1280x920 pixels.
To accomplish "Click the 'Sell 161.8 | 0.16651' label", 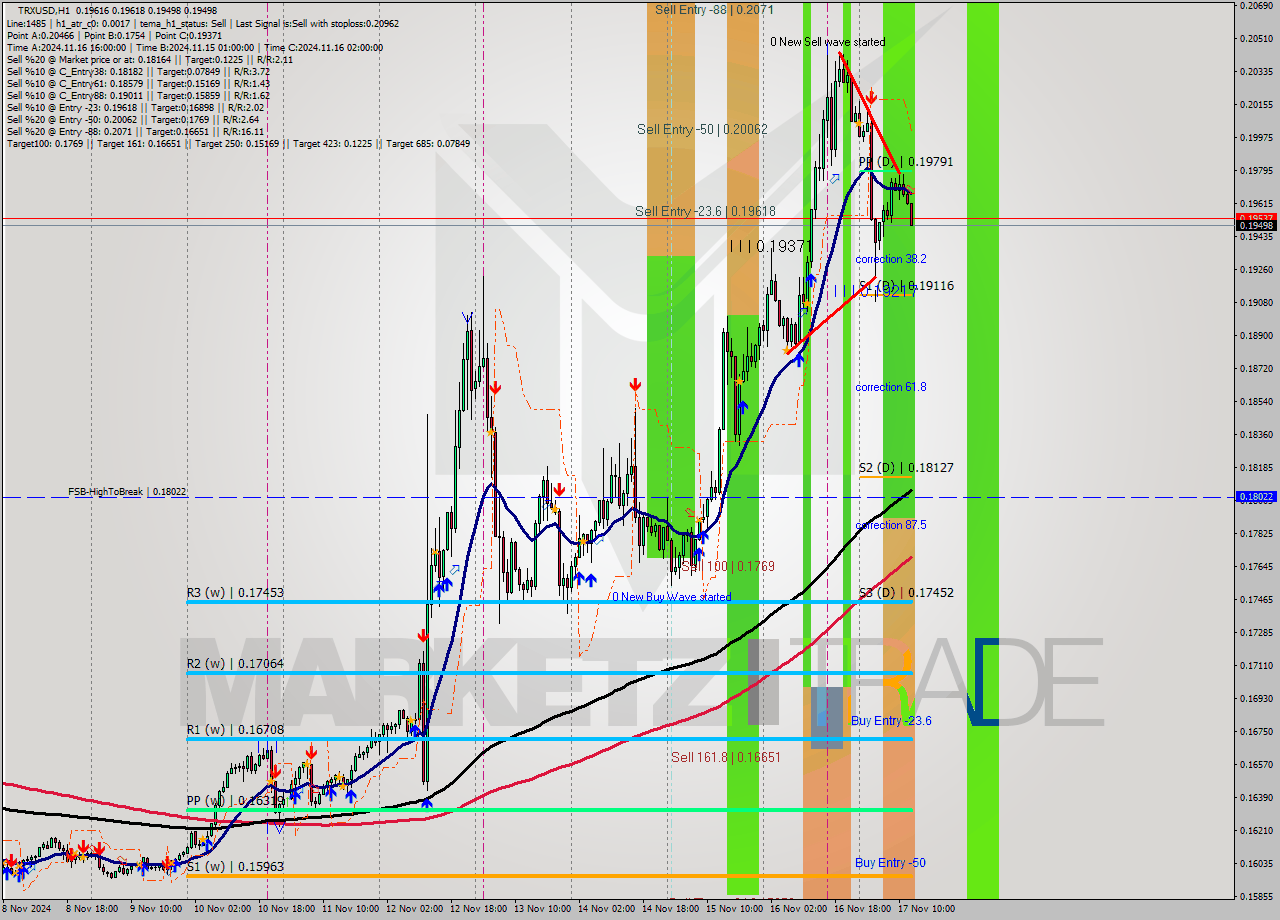I will click(725, 757).
